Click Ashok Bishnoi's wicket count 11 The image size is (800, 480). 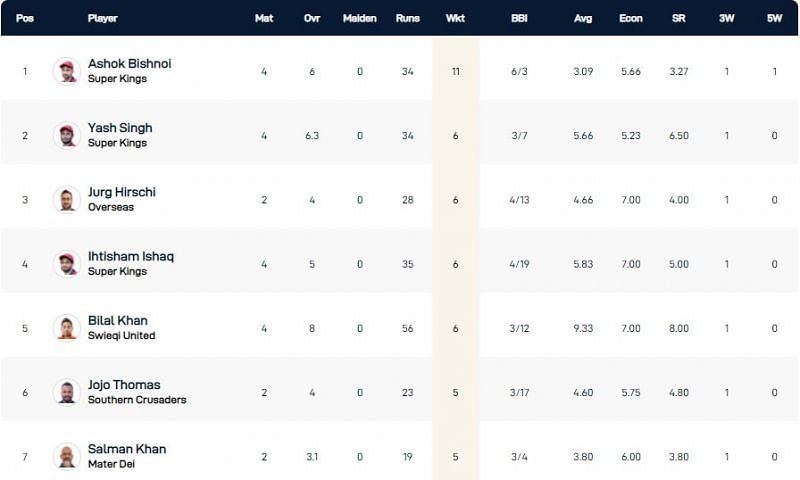click(455, 71)
